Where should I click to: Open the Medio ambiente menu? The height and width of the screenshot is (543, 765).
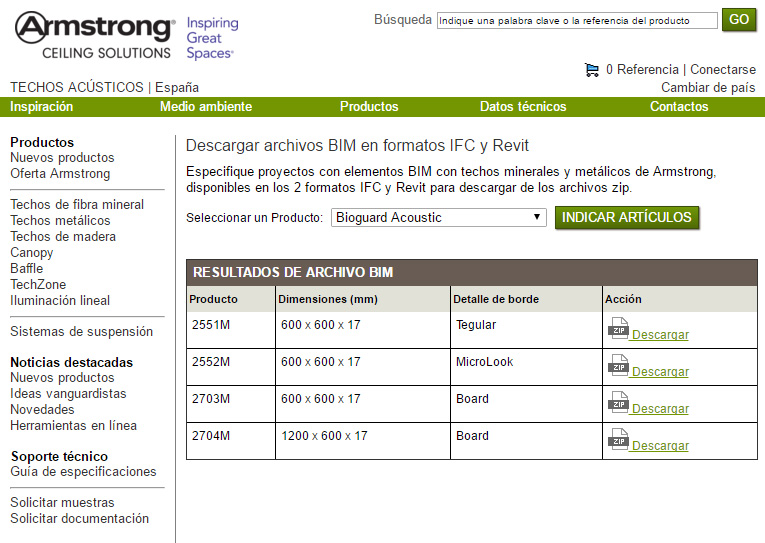pyautogui.click(x=206, y=106)
